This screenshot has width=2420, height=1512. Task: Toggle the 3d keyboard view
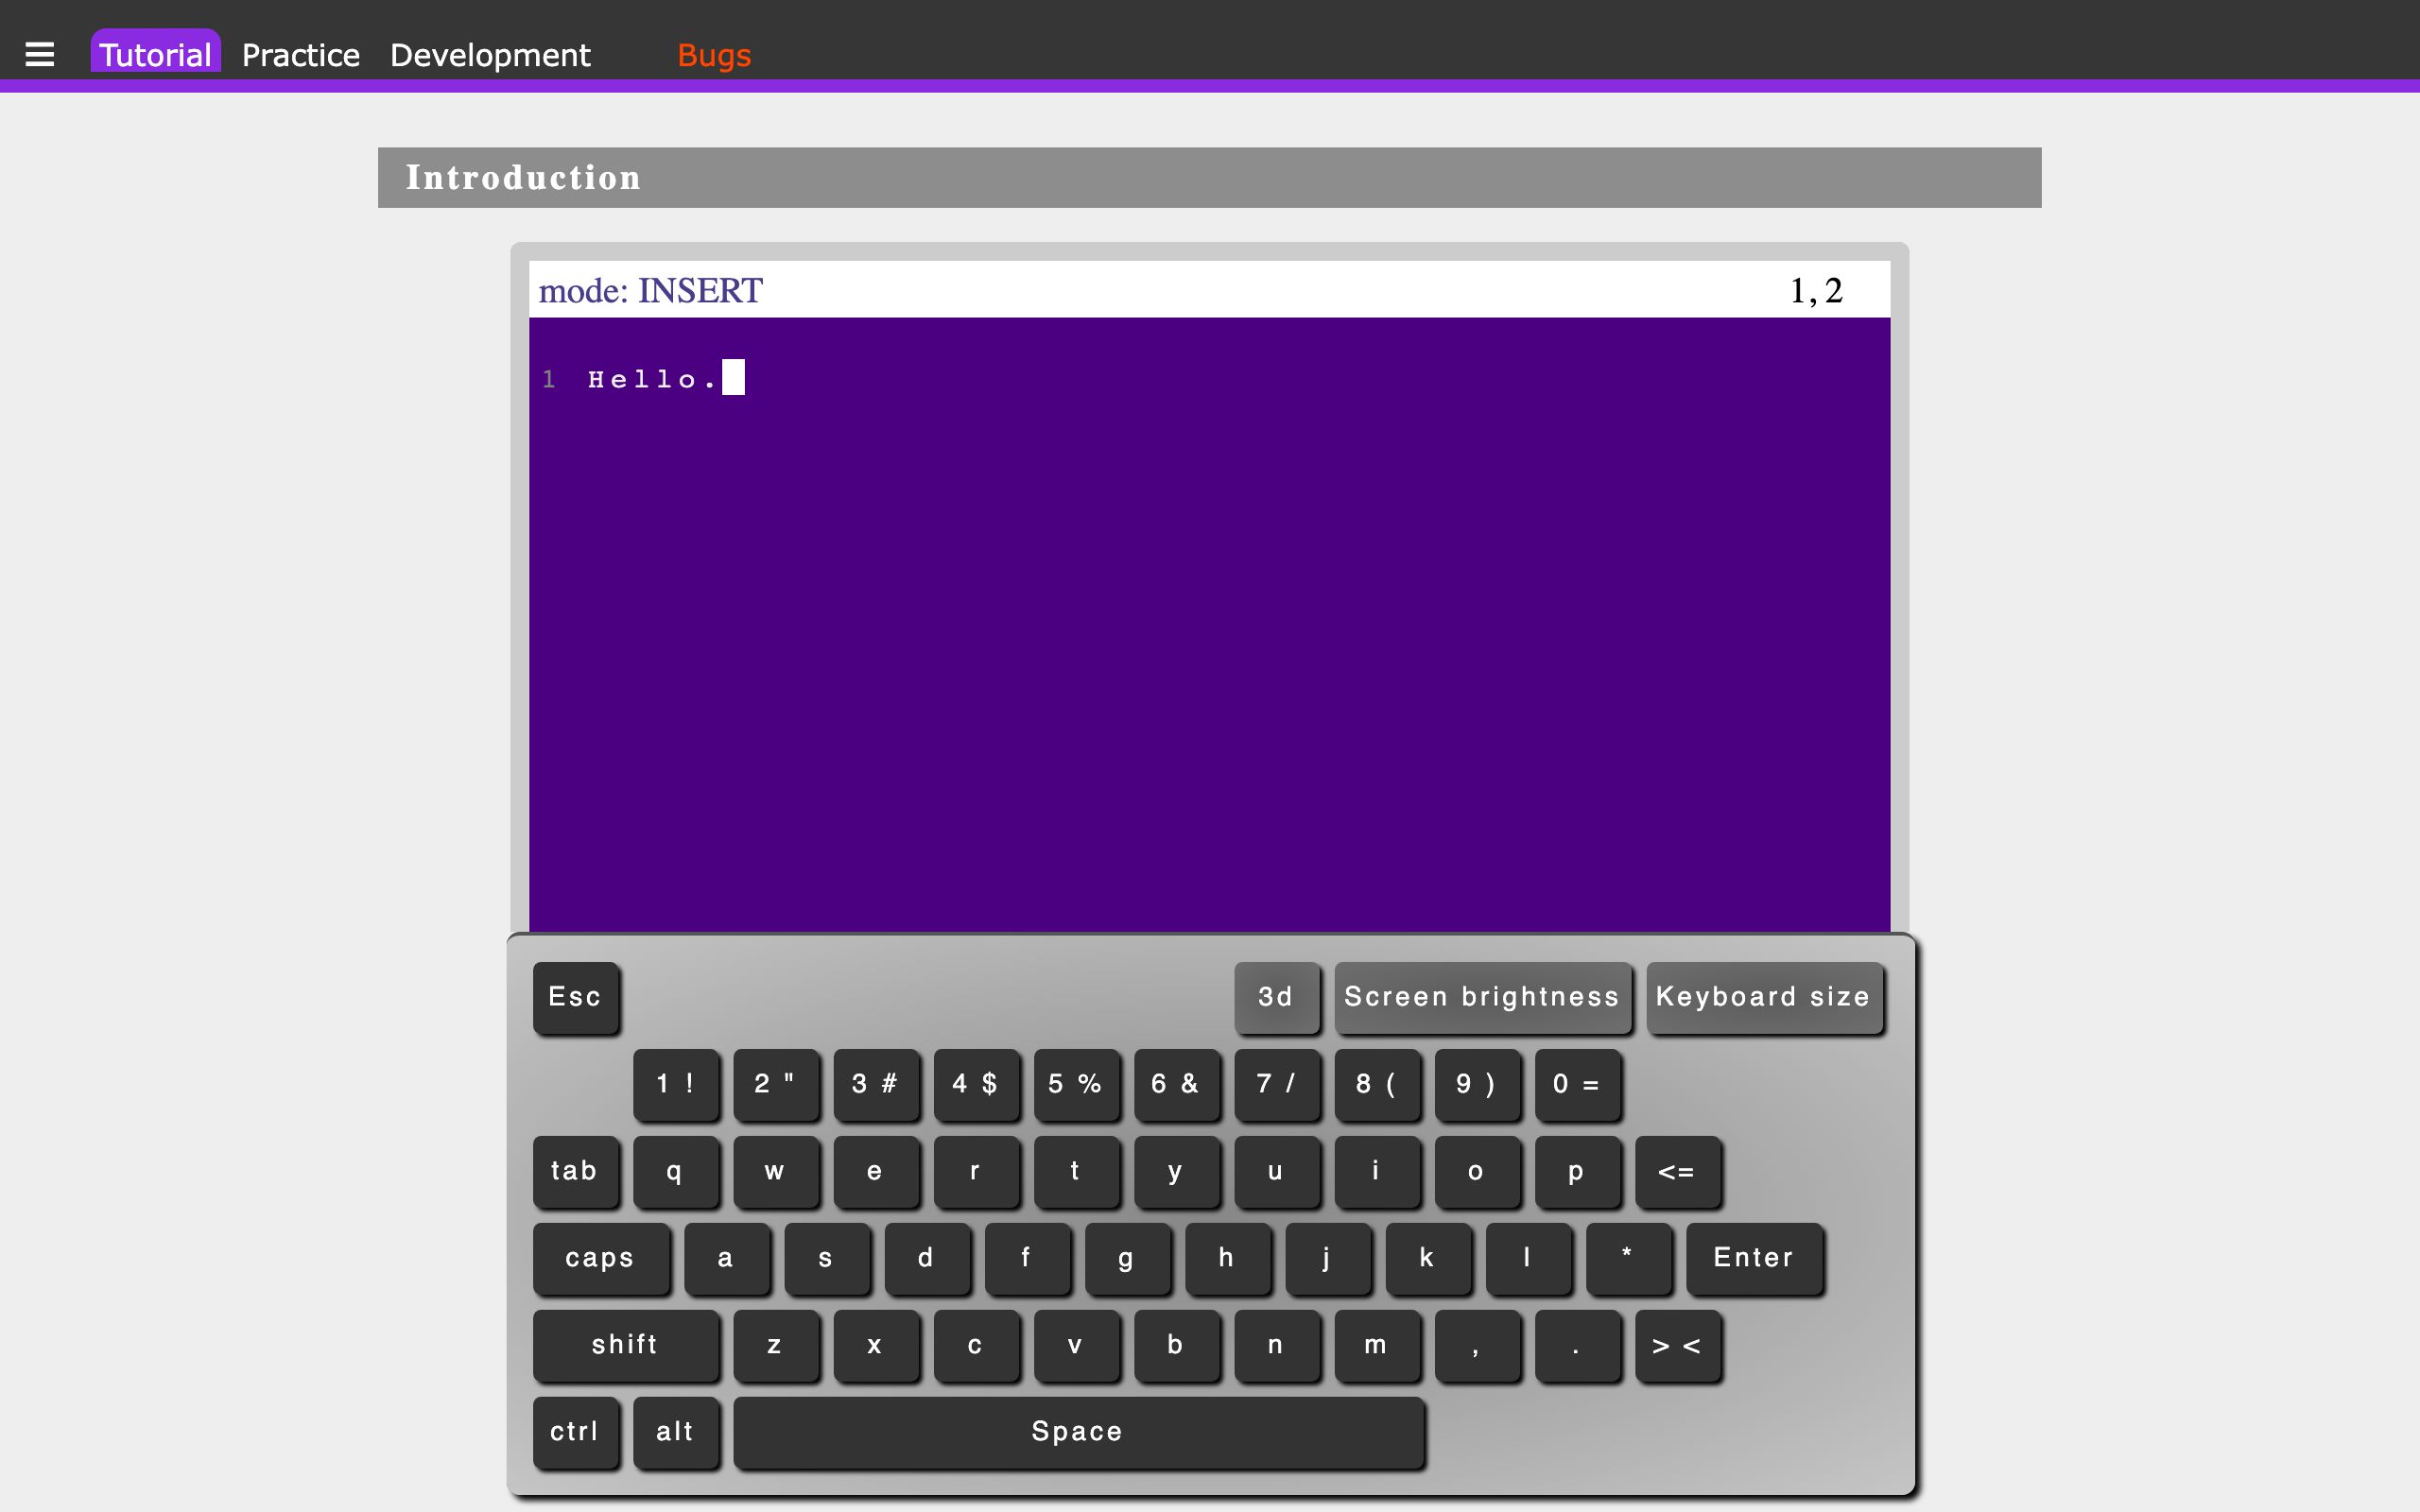tap(1276, 997)
